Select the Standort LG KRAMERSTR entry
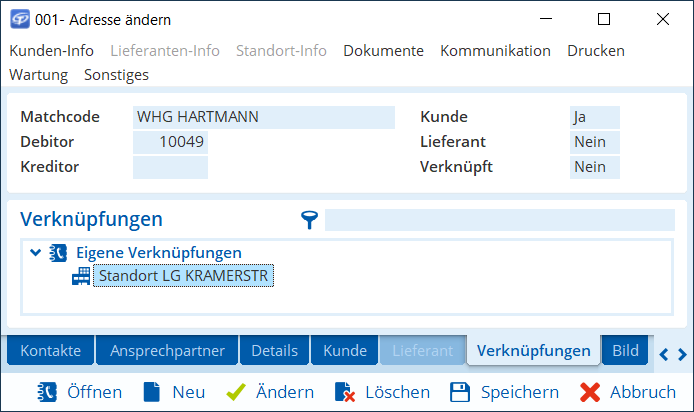The width and height of the screenshot is (694, 412). pos(183,276)
